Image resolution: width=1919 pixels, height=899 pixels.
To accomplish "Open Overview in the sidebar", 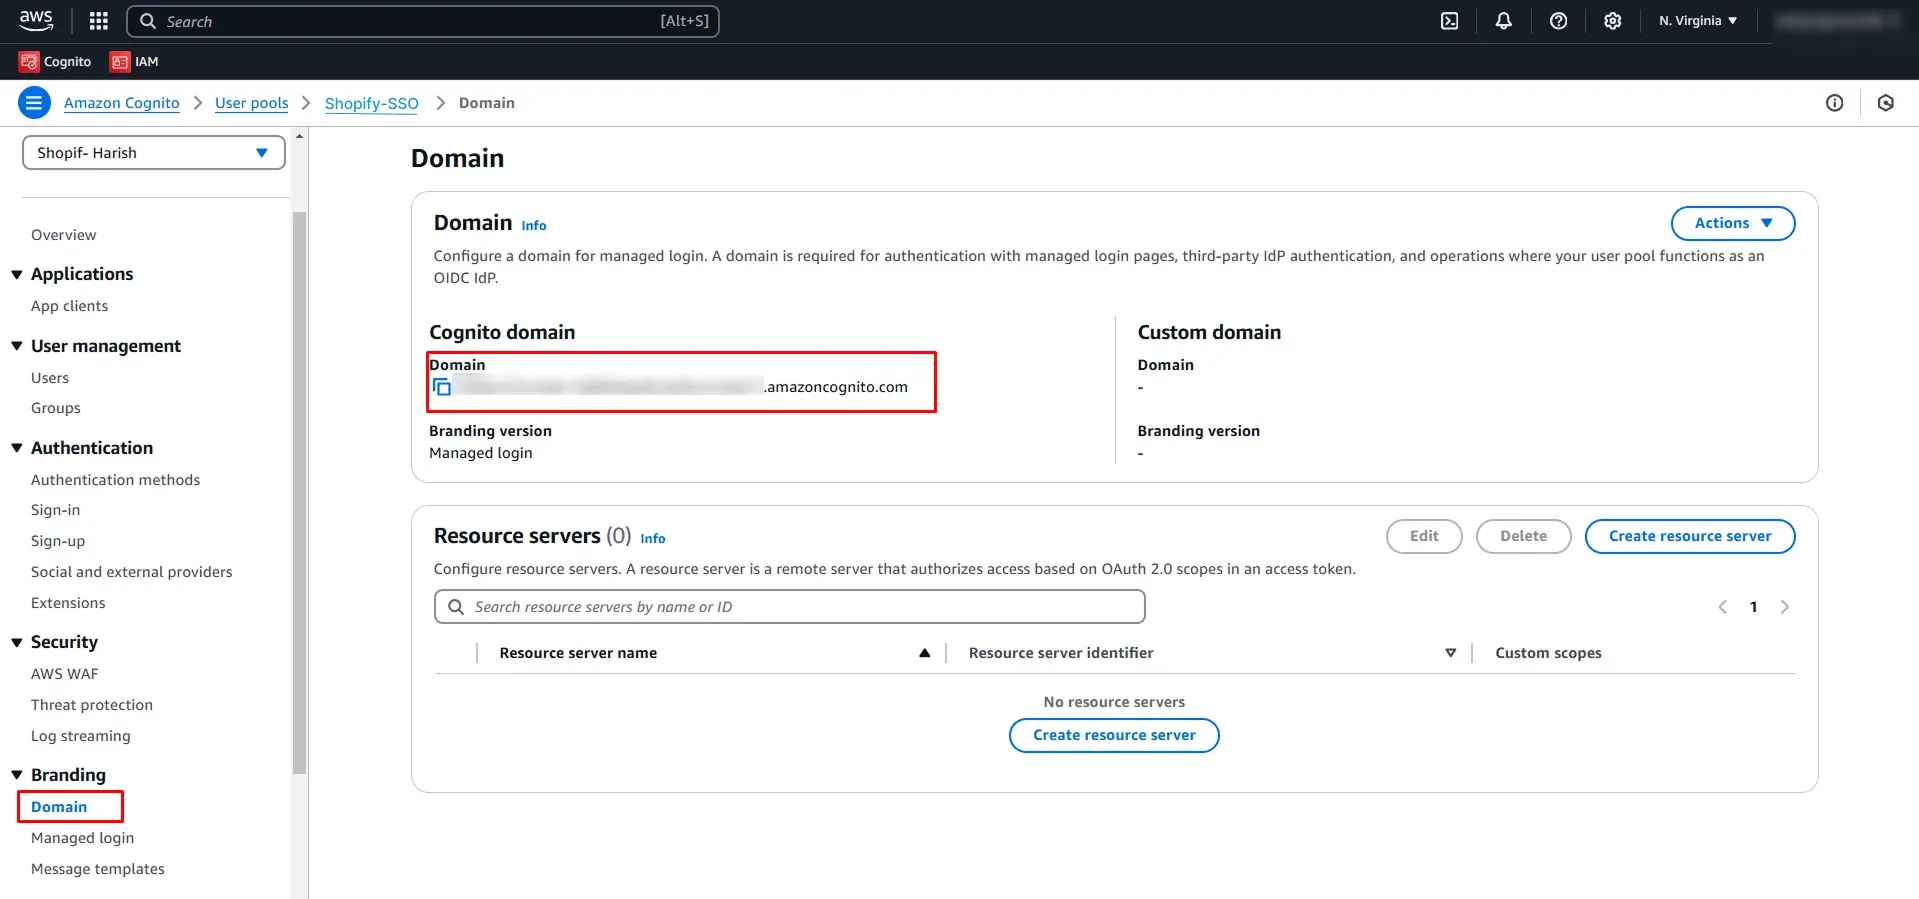I will click(64, 235).
